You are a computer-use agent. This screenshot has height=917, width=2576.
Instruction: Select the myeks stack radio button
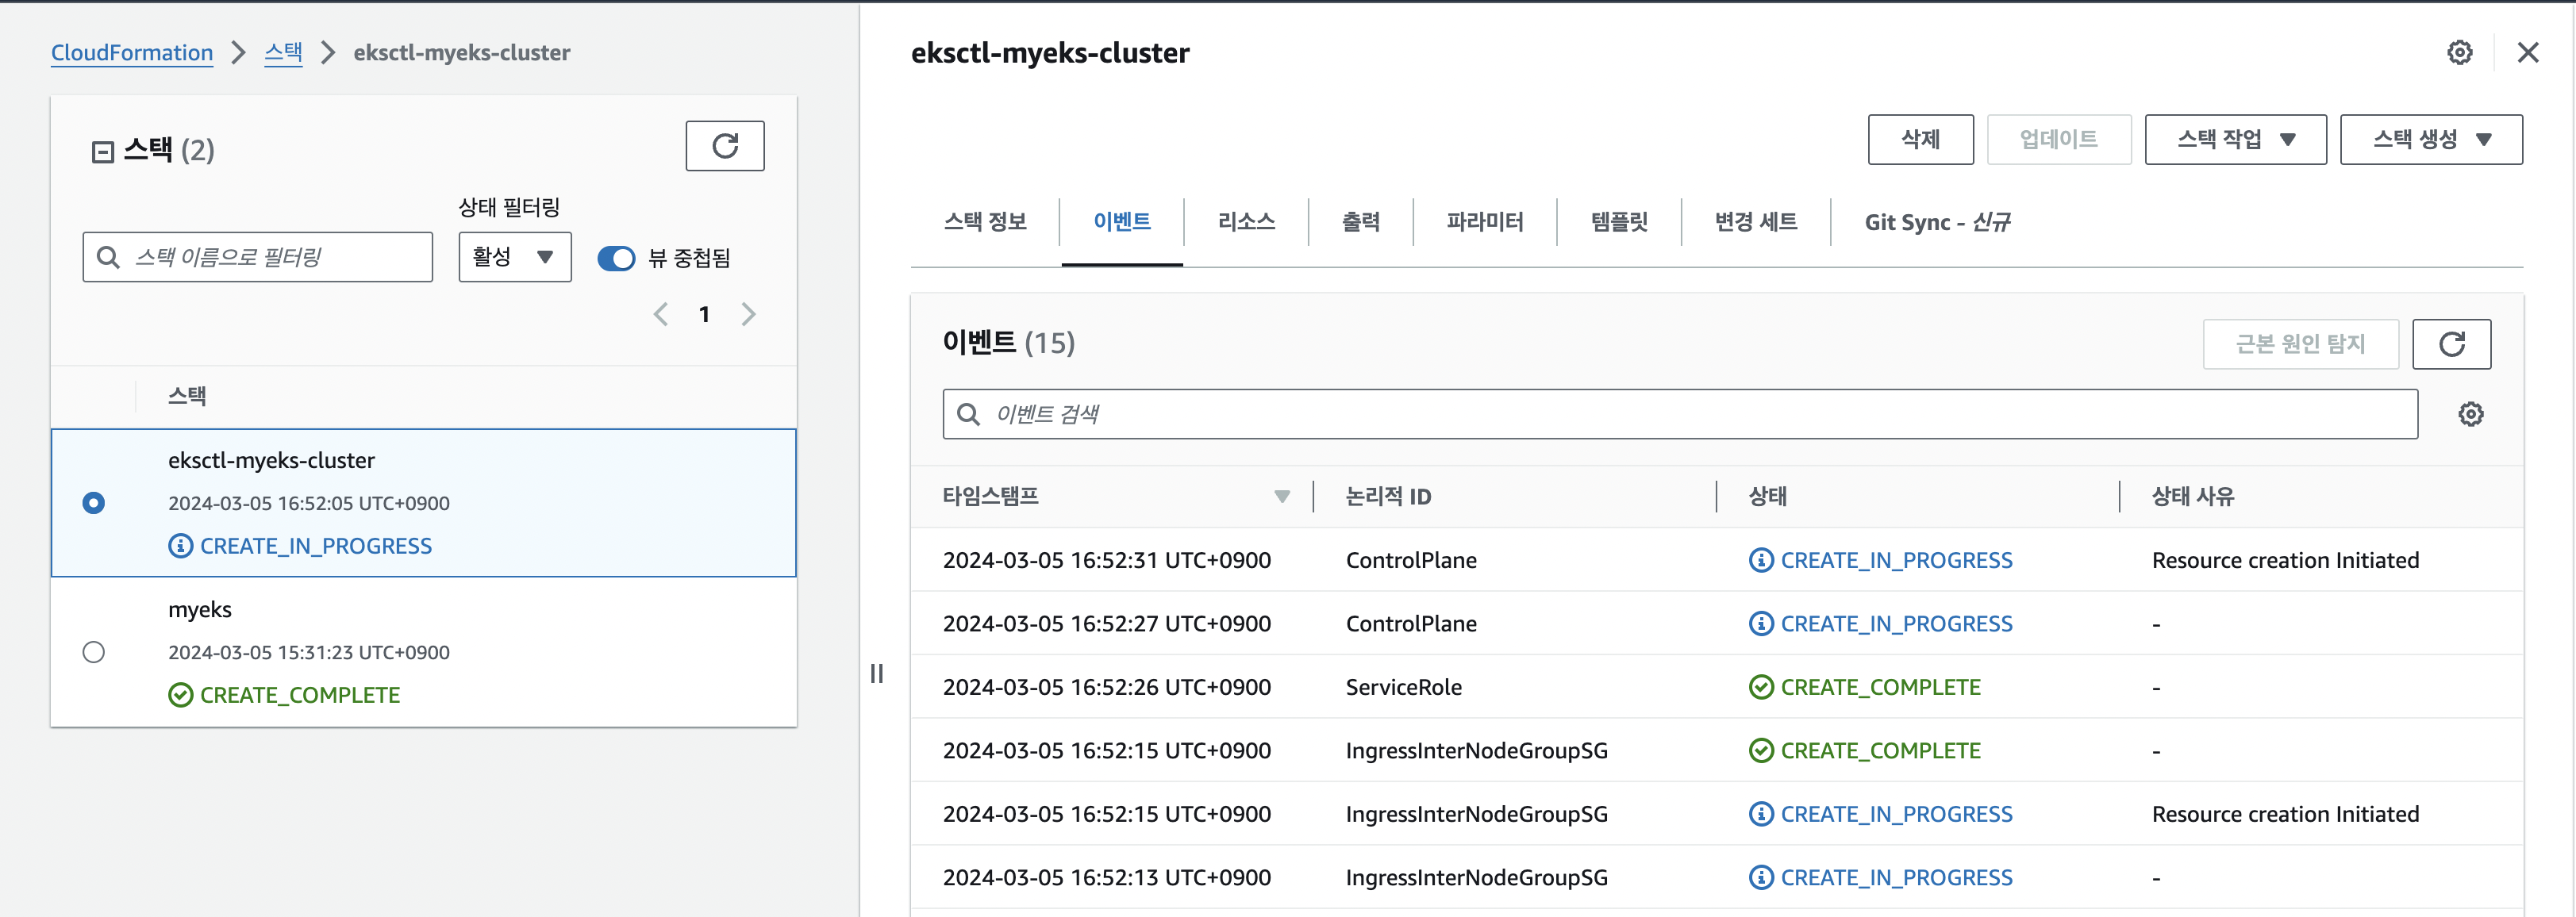pyautogui.click(x=94, y=652)
